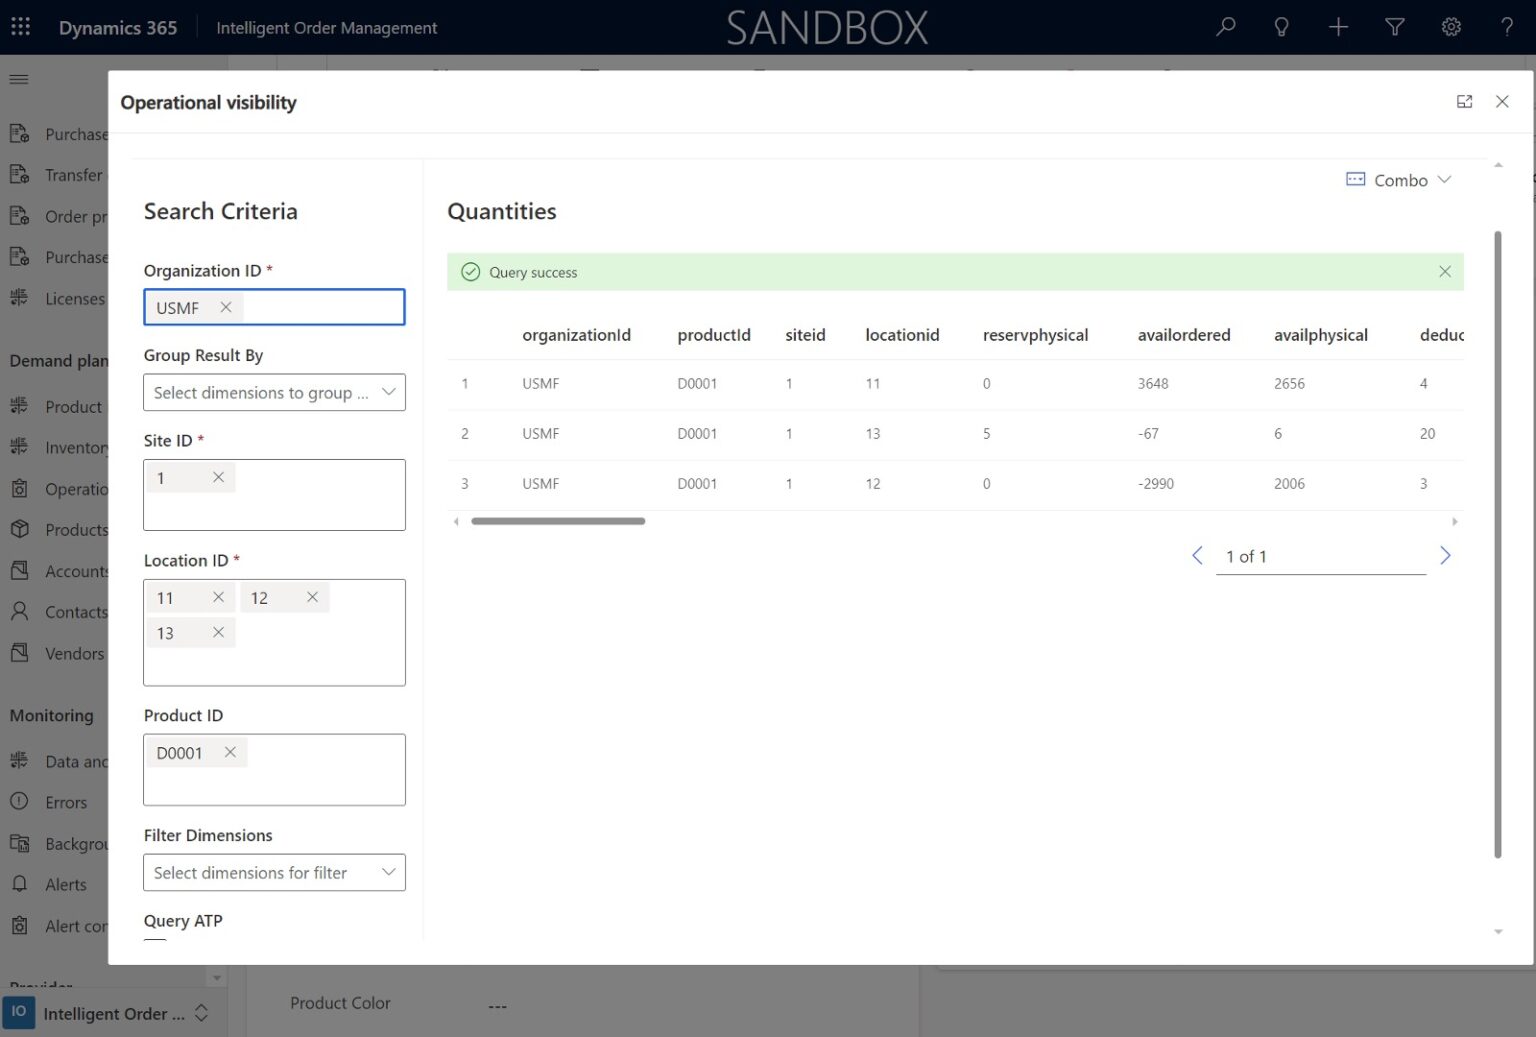Open the Combo chart type dropdown
Viewport: 1536px width, 1037px height.
coord(1398,180)
